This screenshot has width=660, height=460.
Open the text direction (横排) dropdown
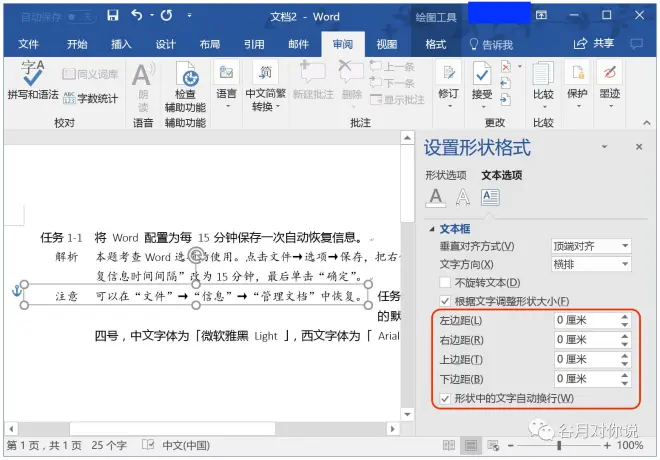[x=591, y=264]
